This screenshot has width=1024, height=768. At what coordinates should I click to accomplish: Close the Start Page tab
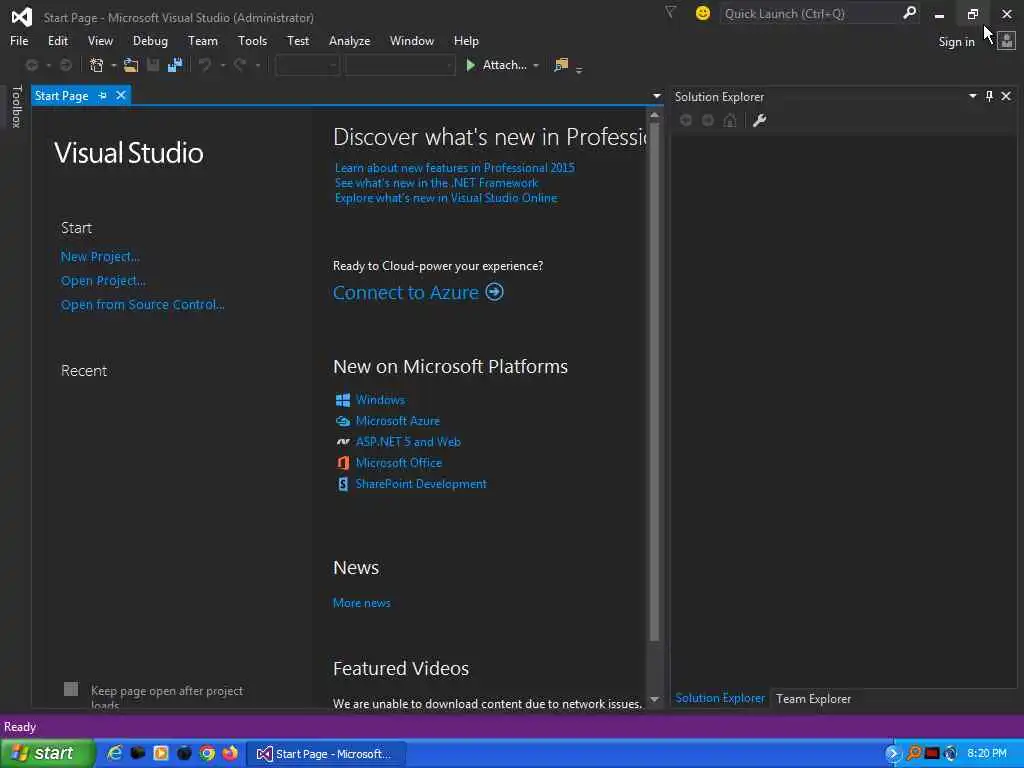tap(121, 95)
